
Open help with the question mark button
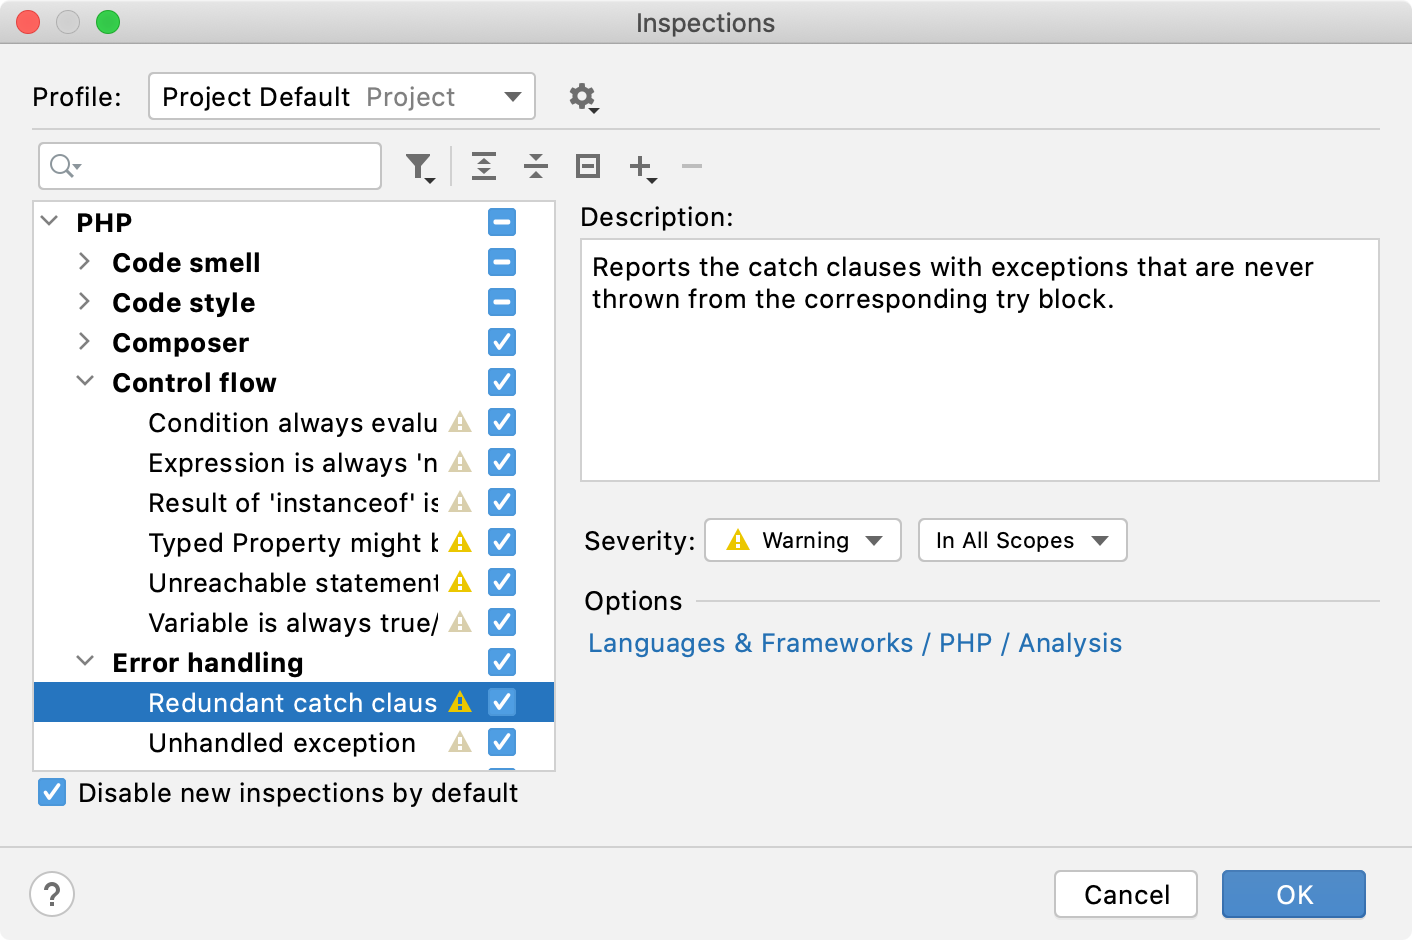(52, 894)
